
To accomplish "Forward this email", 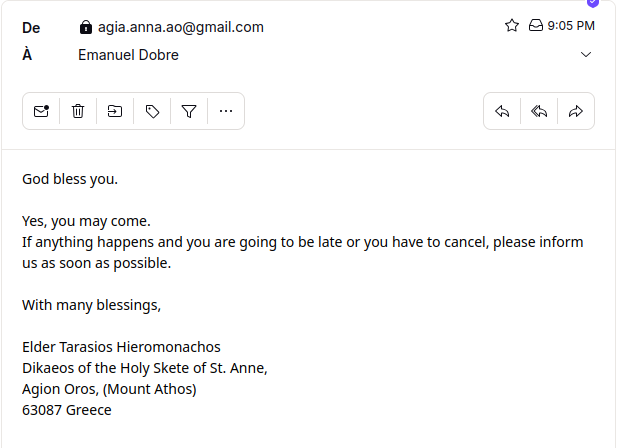I will [x=576, y=111].
